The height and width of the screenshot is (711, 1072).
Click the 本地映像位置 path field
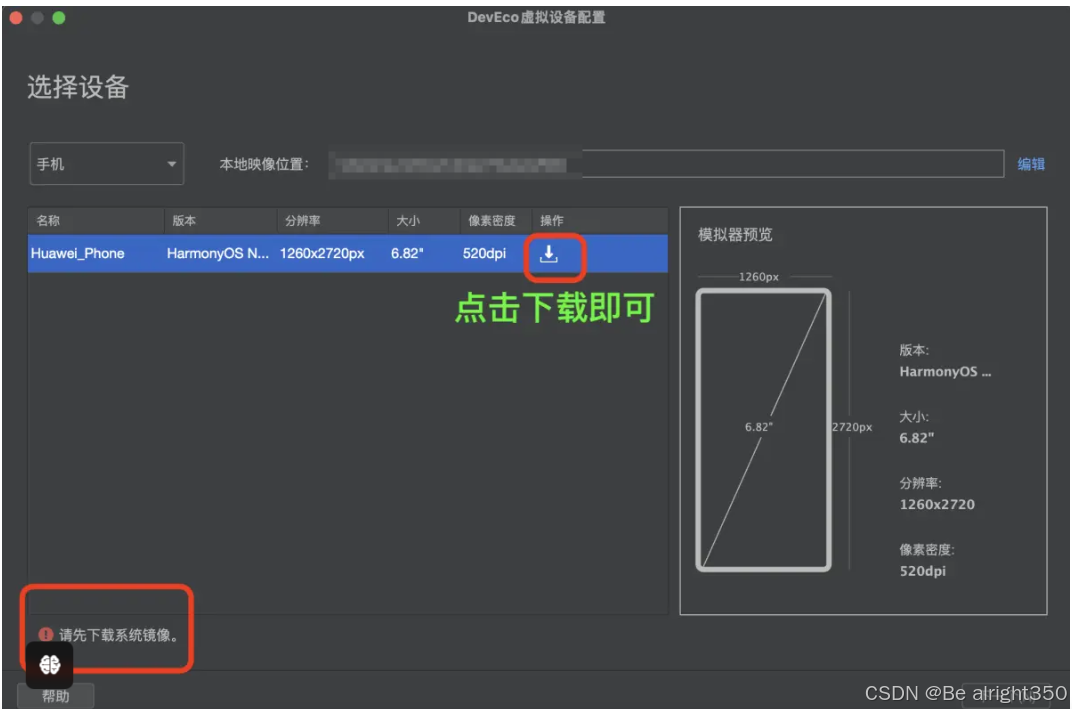[666, 164]
